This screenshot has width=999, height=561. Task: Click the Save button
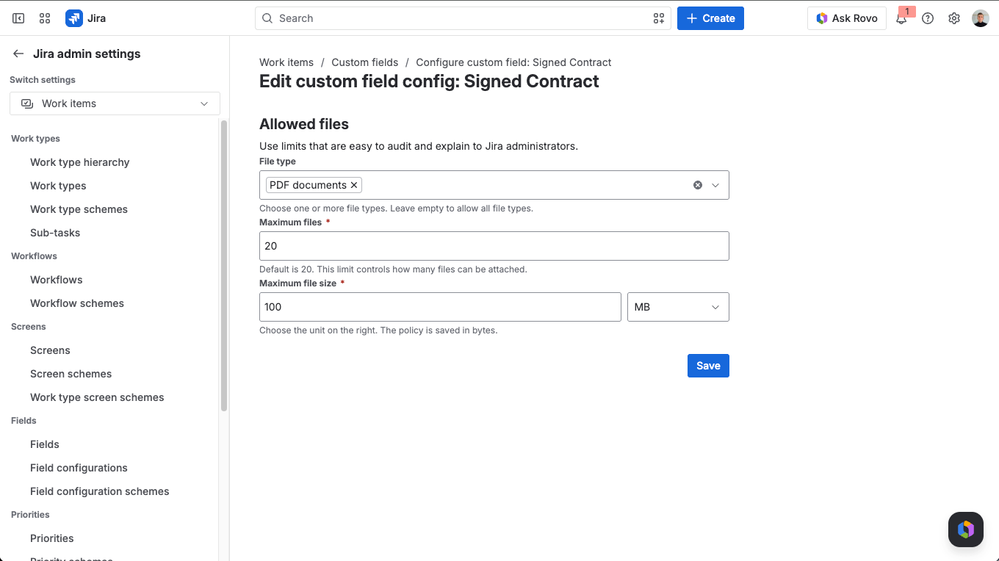tap(708, 366)
